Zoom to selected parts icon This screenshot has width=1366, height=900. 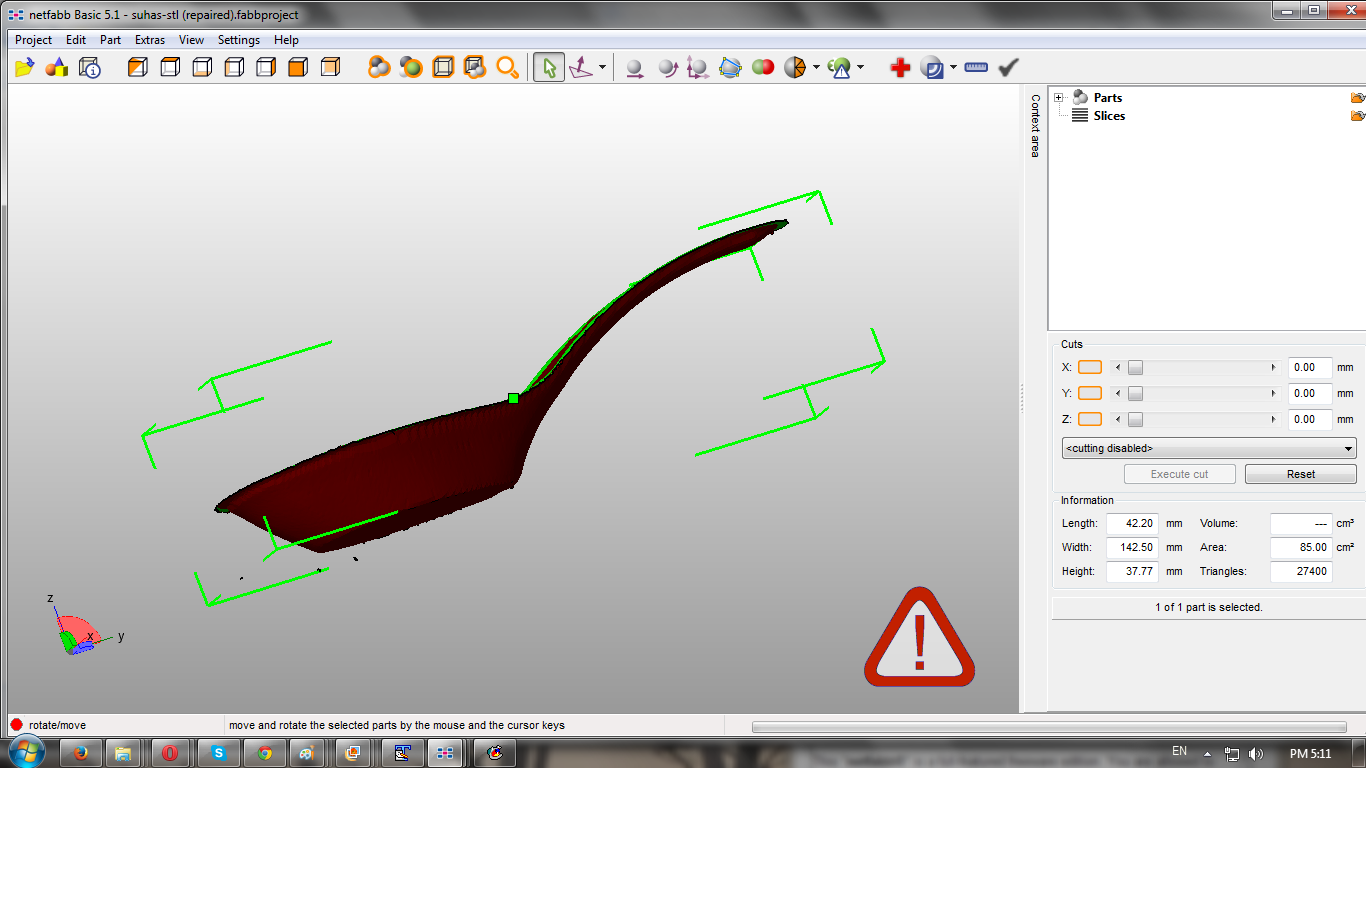coord(411,67)
